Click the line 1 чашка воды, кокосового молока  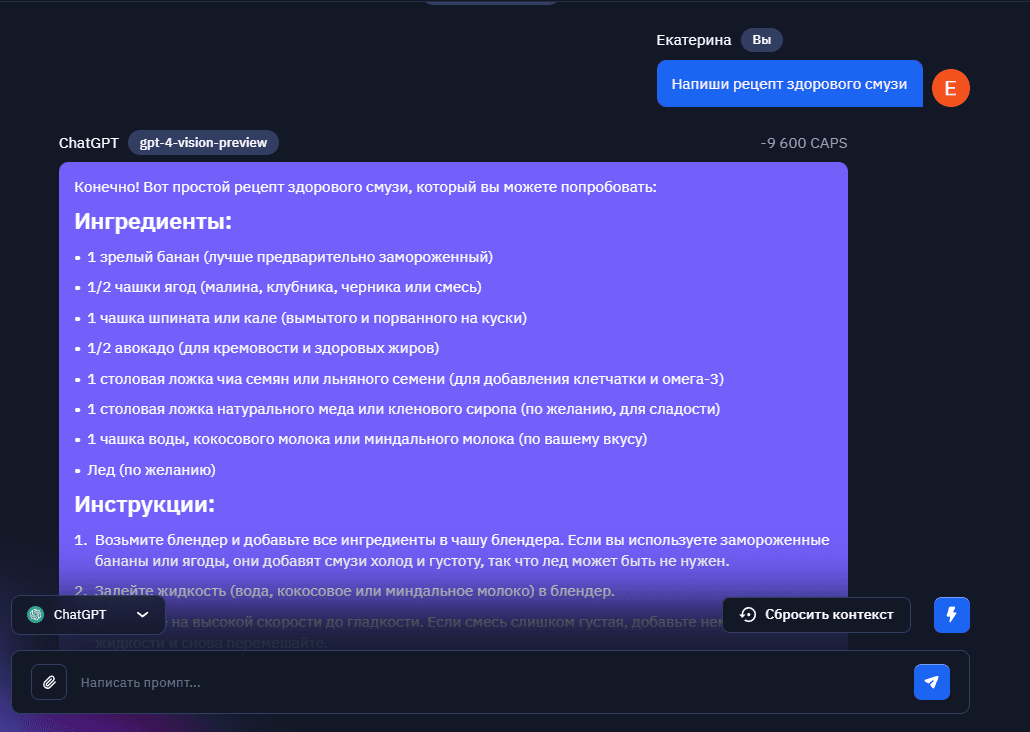tap(367, 439)
